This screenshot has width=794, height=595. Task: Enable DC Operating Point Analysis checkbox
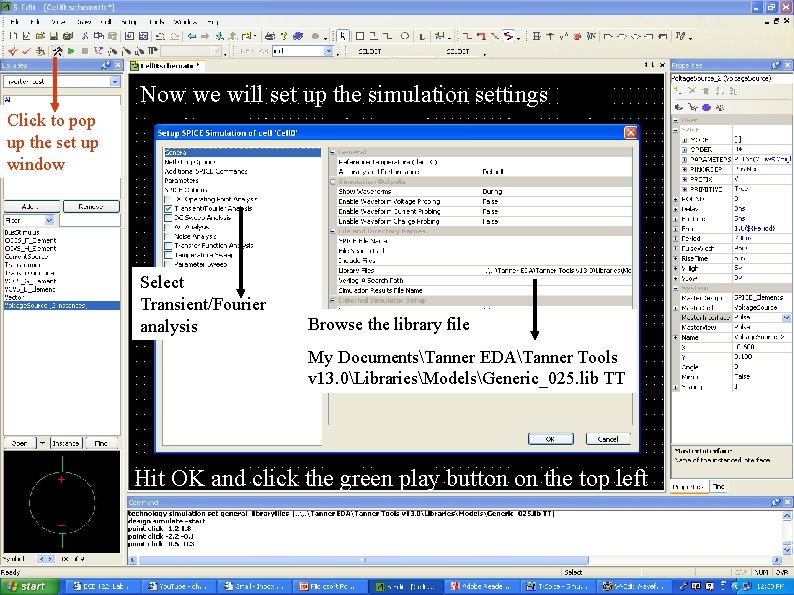click(168, 200)
